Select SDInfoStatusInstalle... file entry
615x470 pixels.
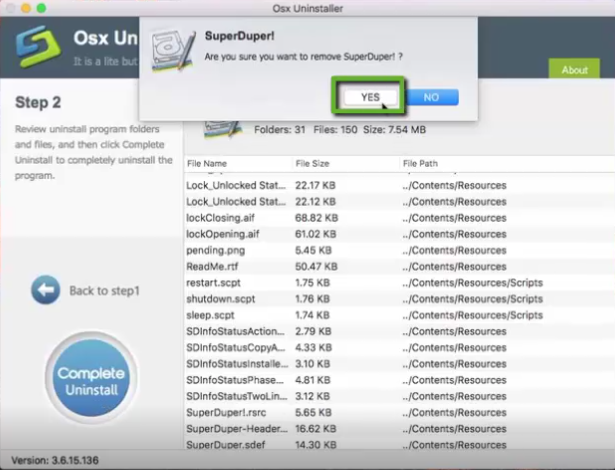coord(399,364)
